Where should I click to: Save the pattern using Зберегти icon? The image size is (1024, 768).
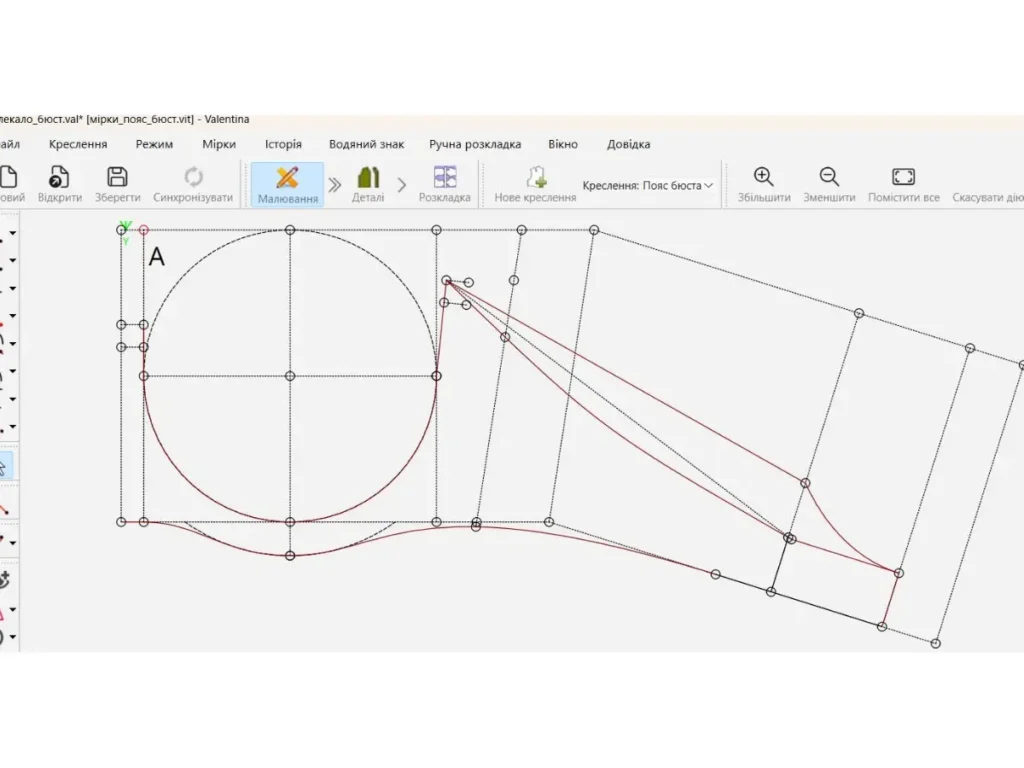117,183
